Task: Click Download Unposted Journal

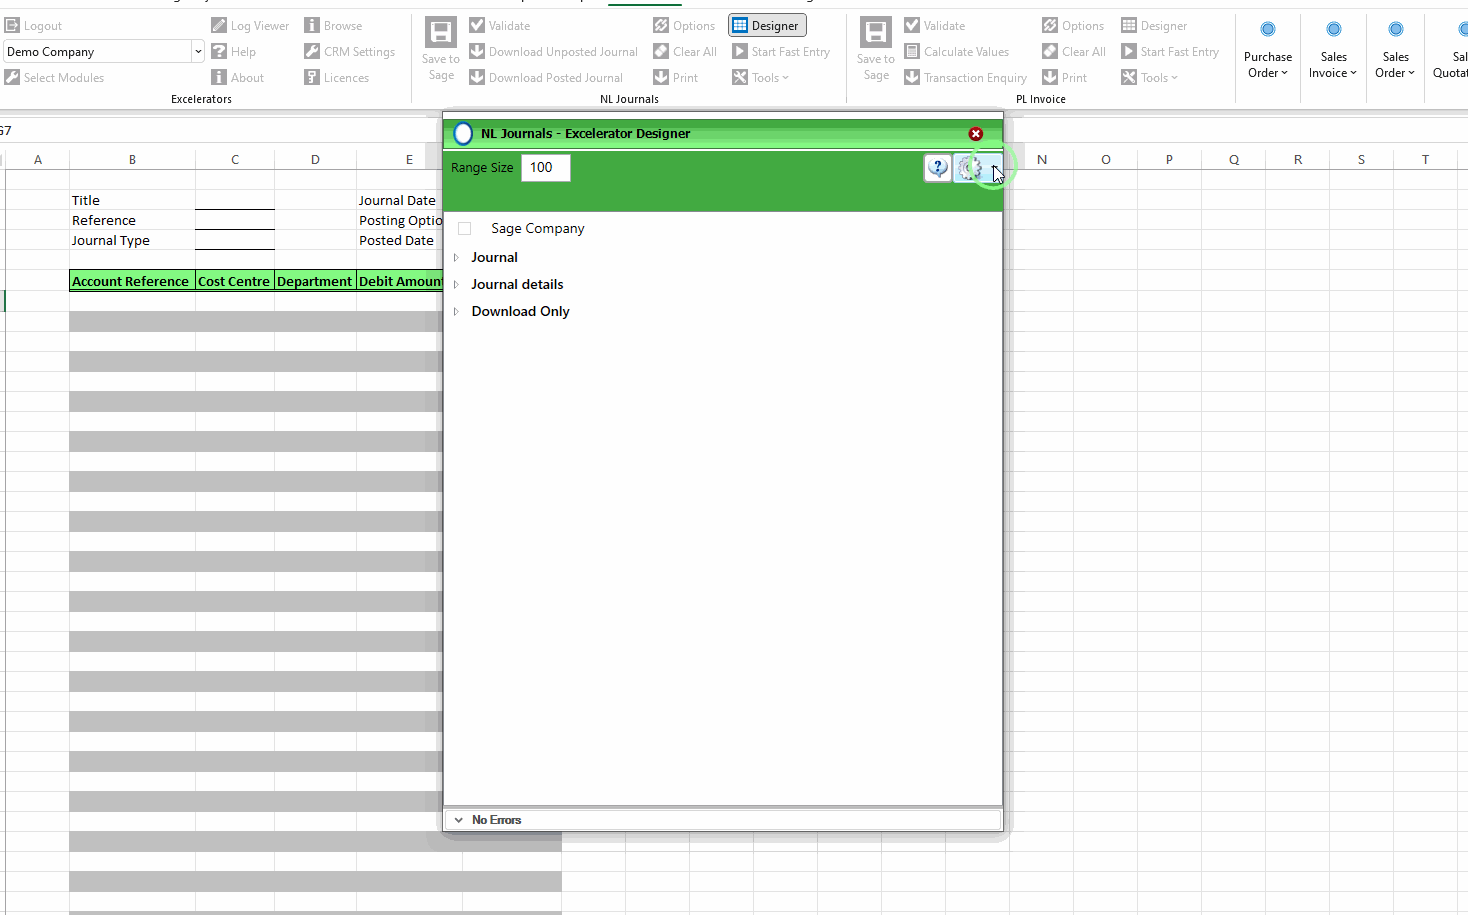Action: (x=553, y=52)
